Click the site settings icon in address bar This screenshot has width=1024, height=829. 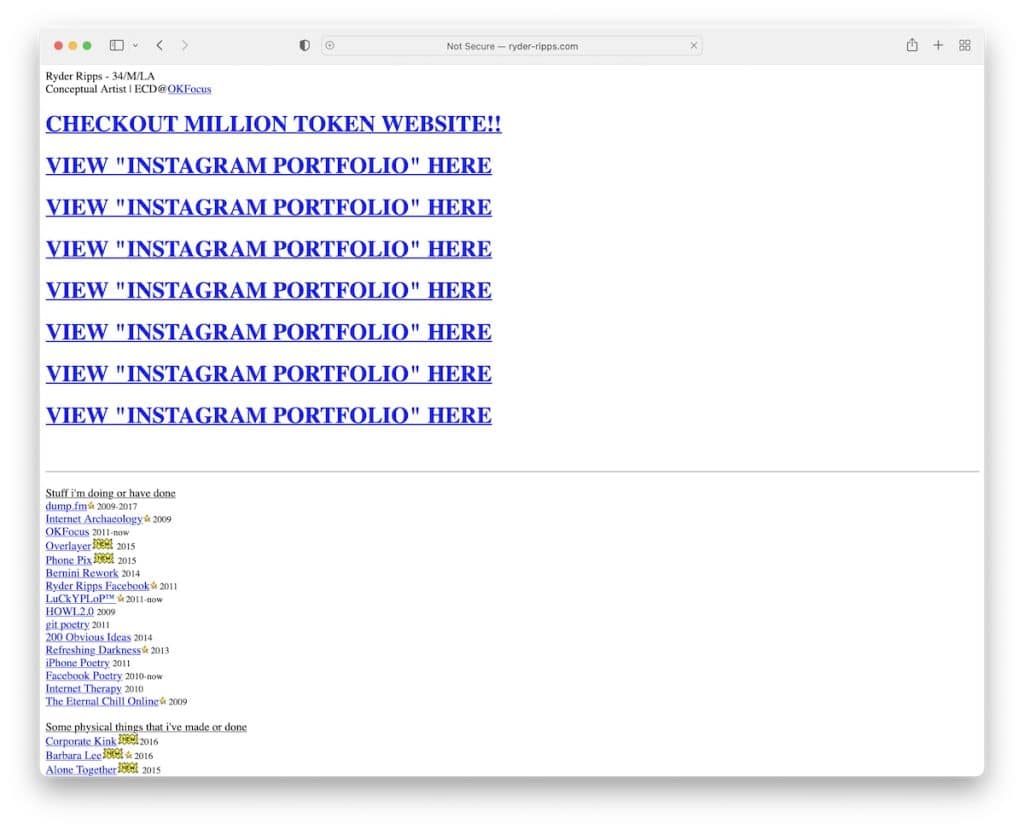330,45
